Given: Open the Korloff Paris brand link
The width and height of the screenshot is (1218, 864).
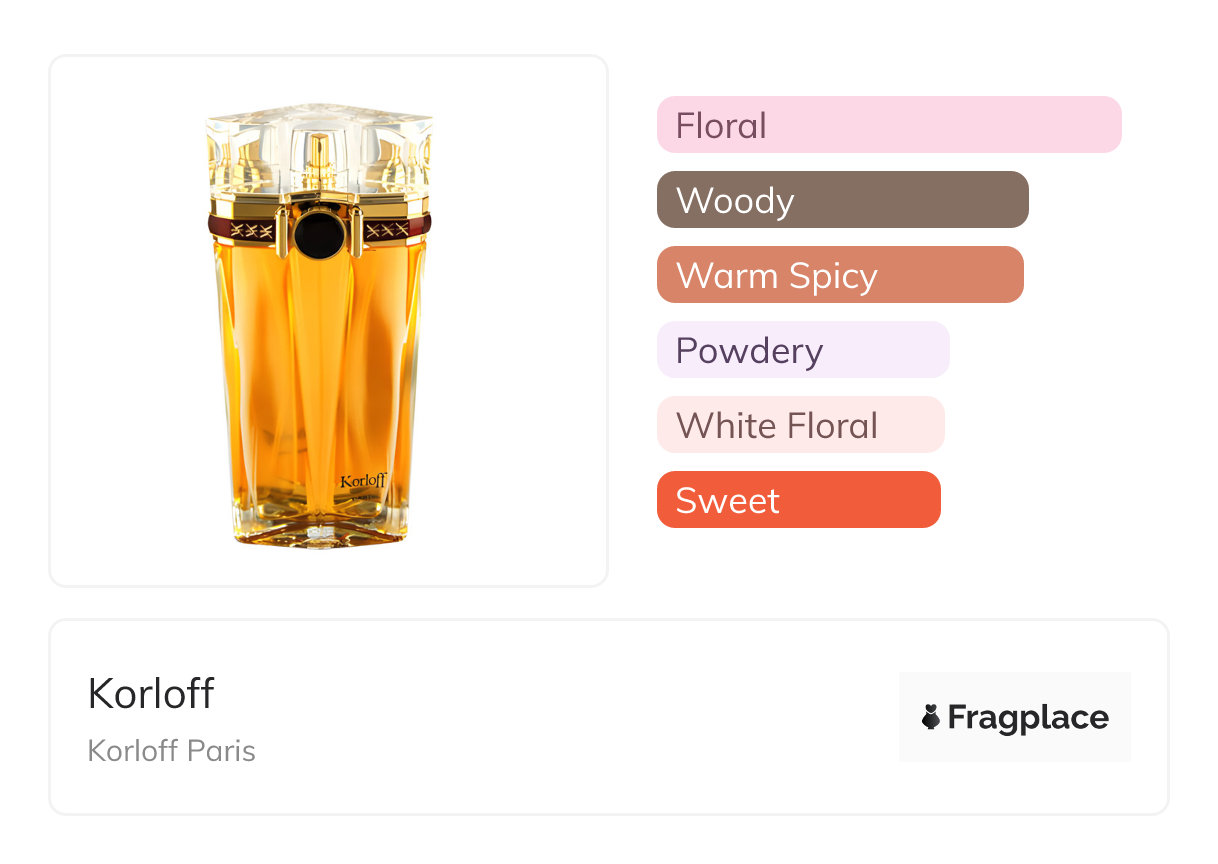Looking at the screenshot, I should point(172,751).
